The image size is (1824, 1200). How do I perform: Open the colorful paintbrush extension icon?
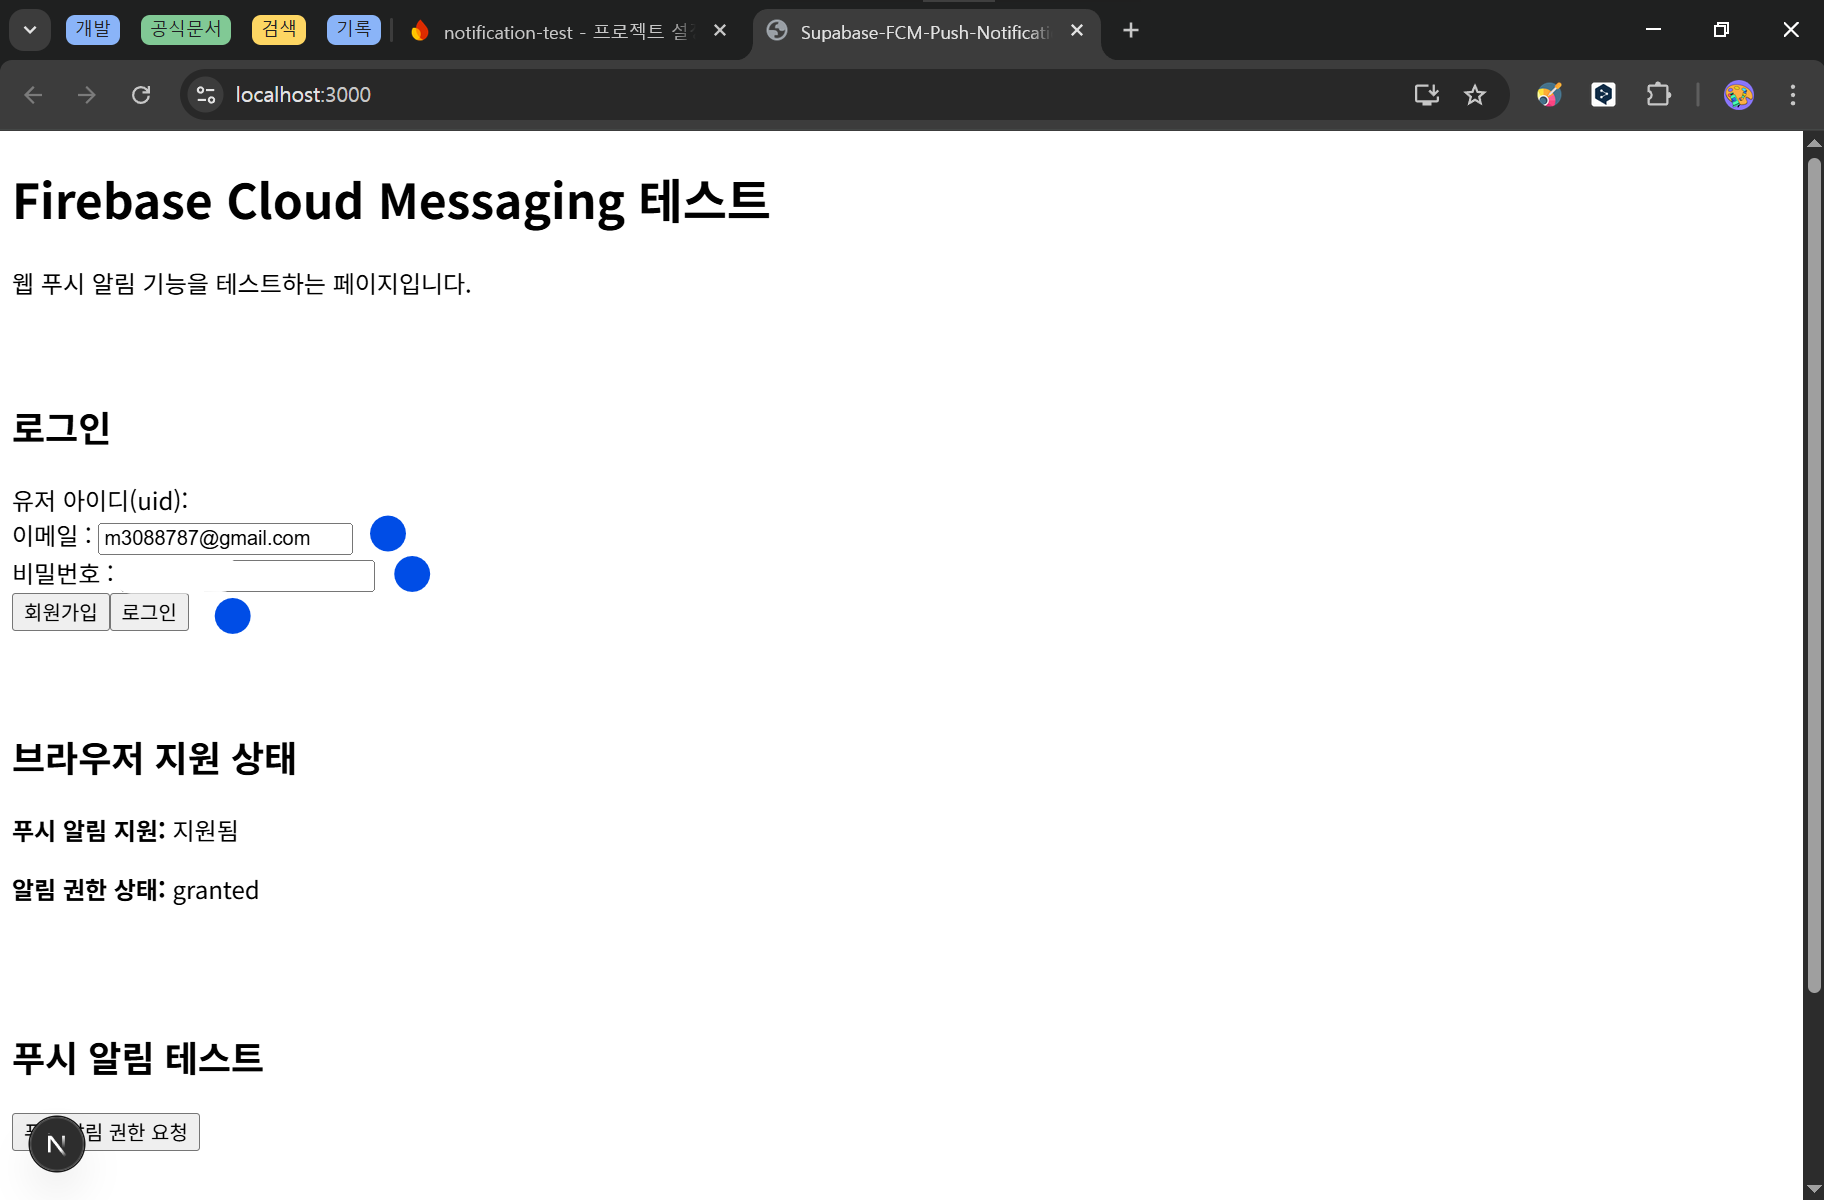1549,94
